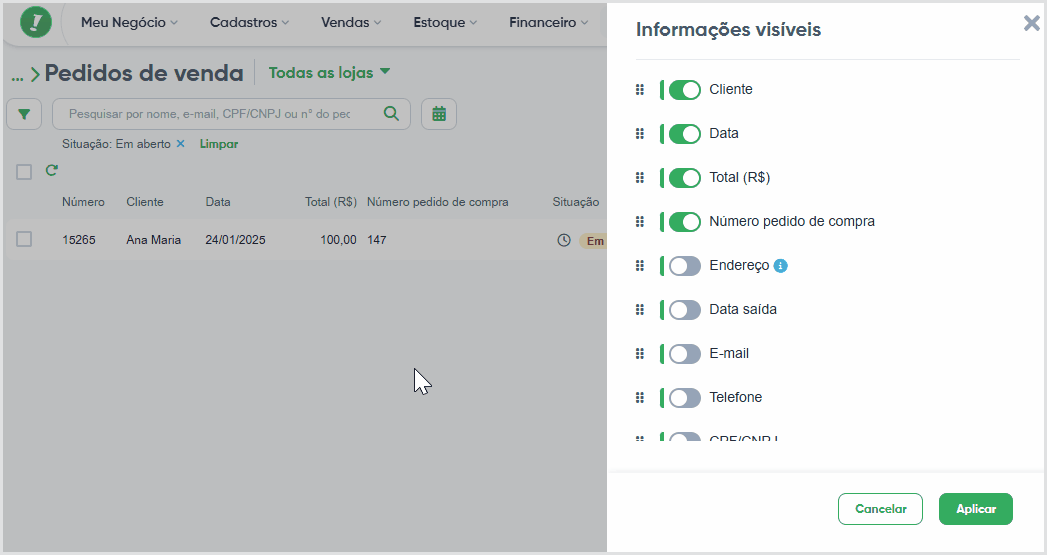The image size is (1047, 555).
Task: Turn on the Data saída toggle
Action: pos(684,310)
